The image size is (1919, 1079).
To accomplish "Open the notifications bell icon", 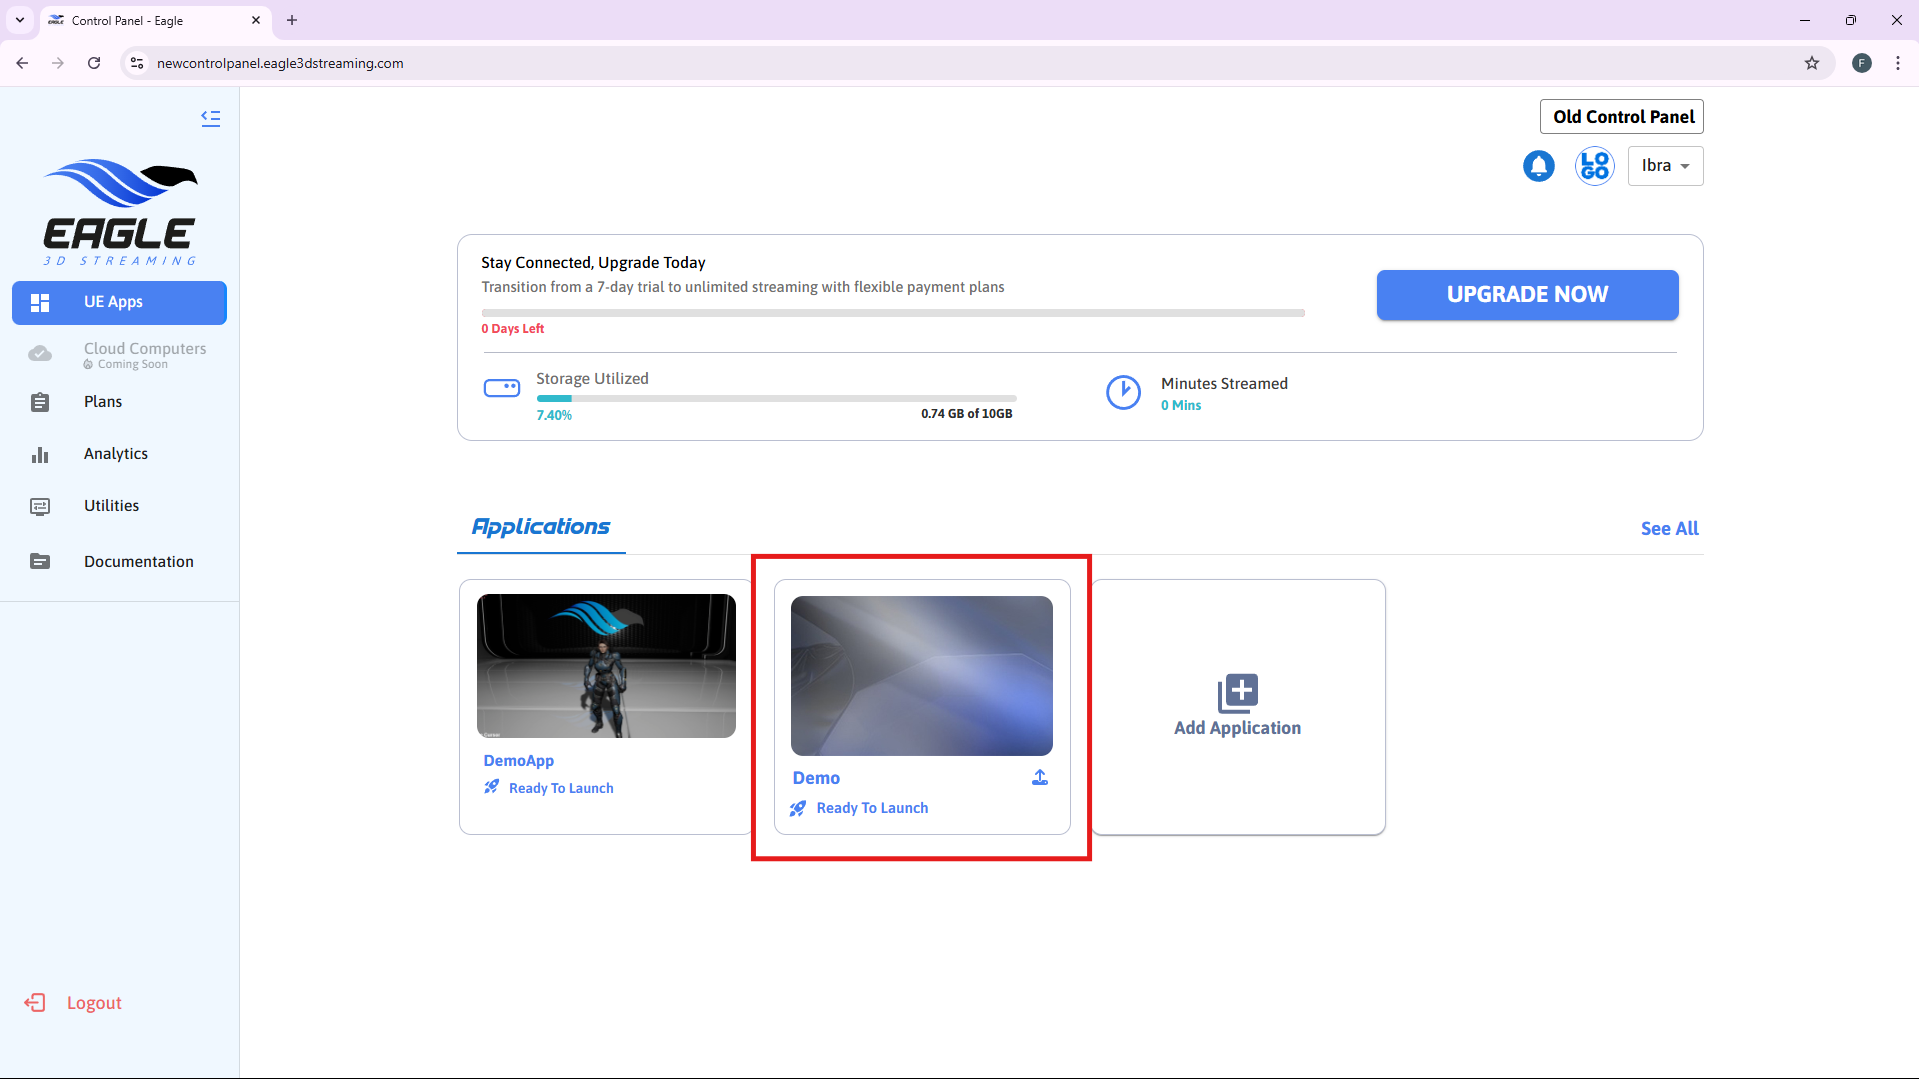I will point(1538,166).
